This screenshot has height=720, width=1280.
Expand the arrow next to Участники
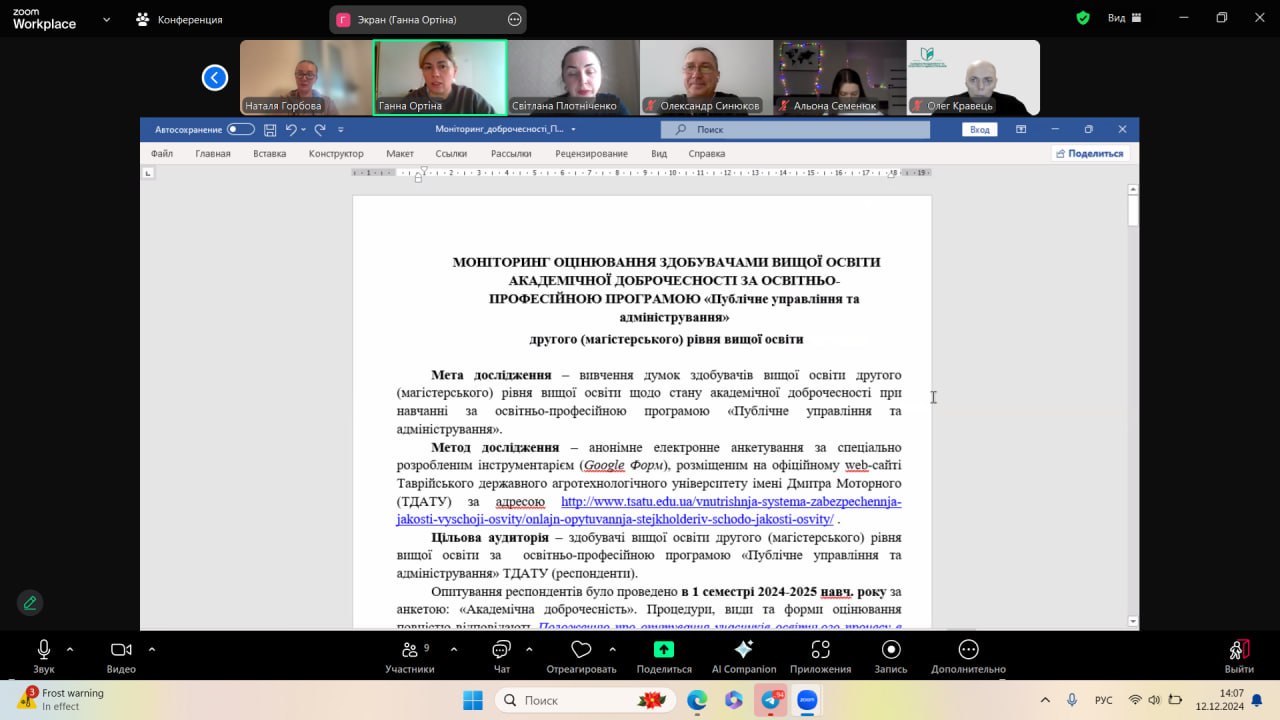click(454, 649)
